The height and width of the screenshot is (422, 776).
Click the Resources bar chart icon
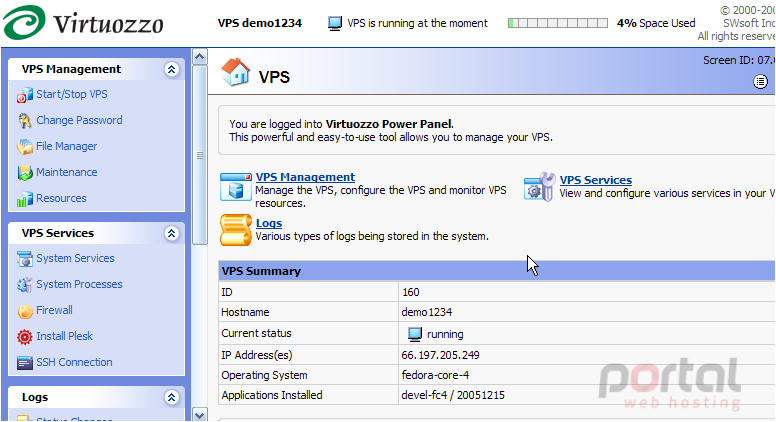pyautogui.click(x=24, y=198)
